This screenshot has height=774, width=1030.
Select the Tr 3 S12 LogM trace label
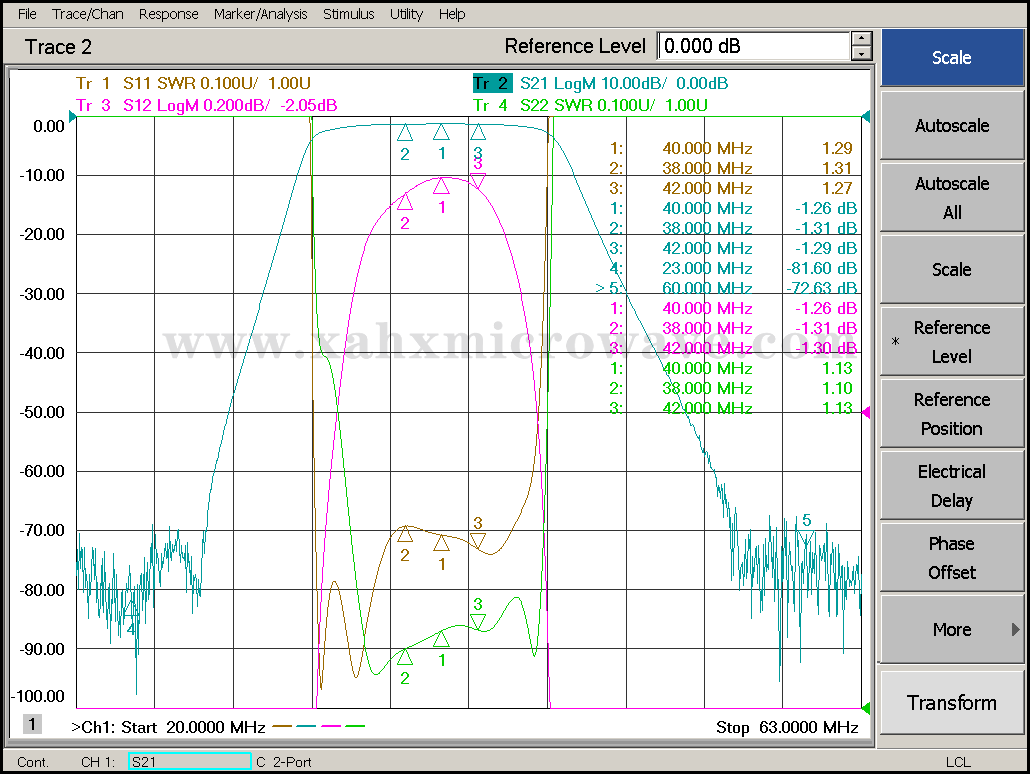[206, 105]
